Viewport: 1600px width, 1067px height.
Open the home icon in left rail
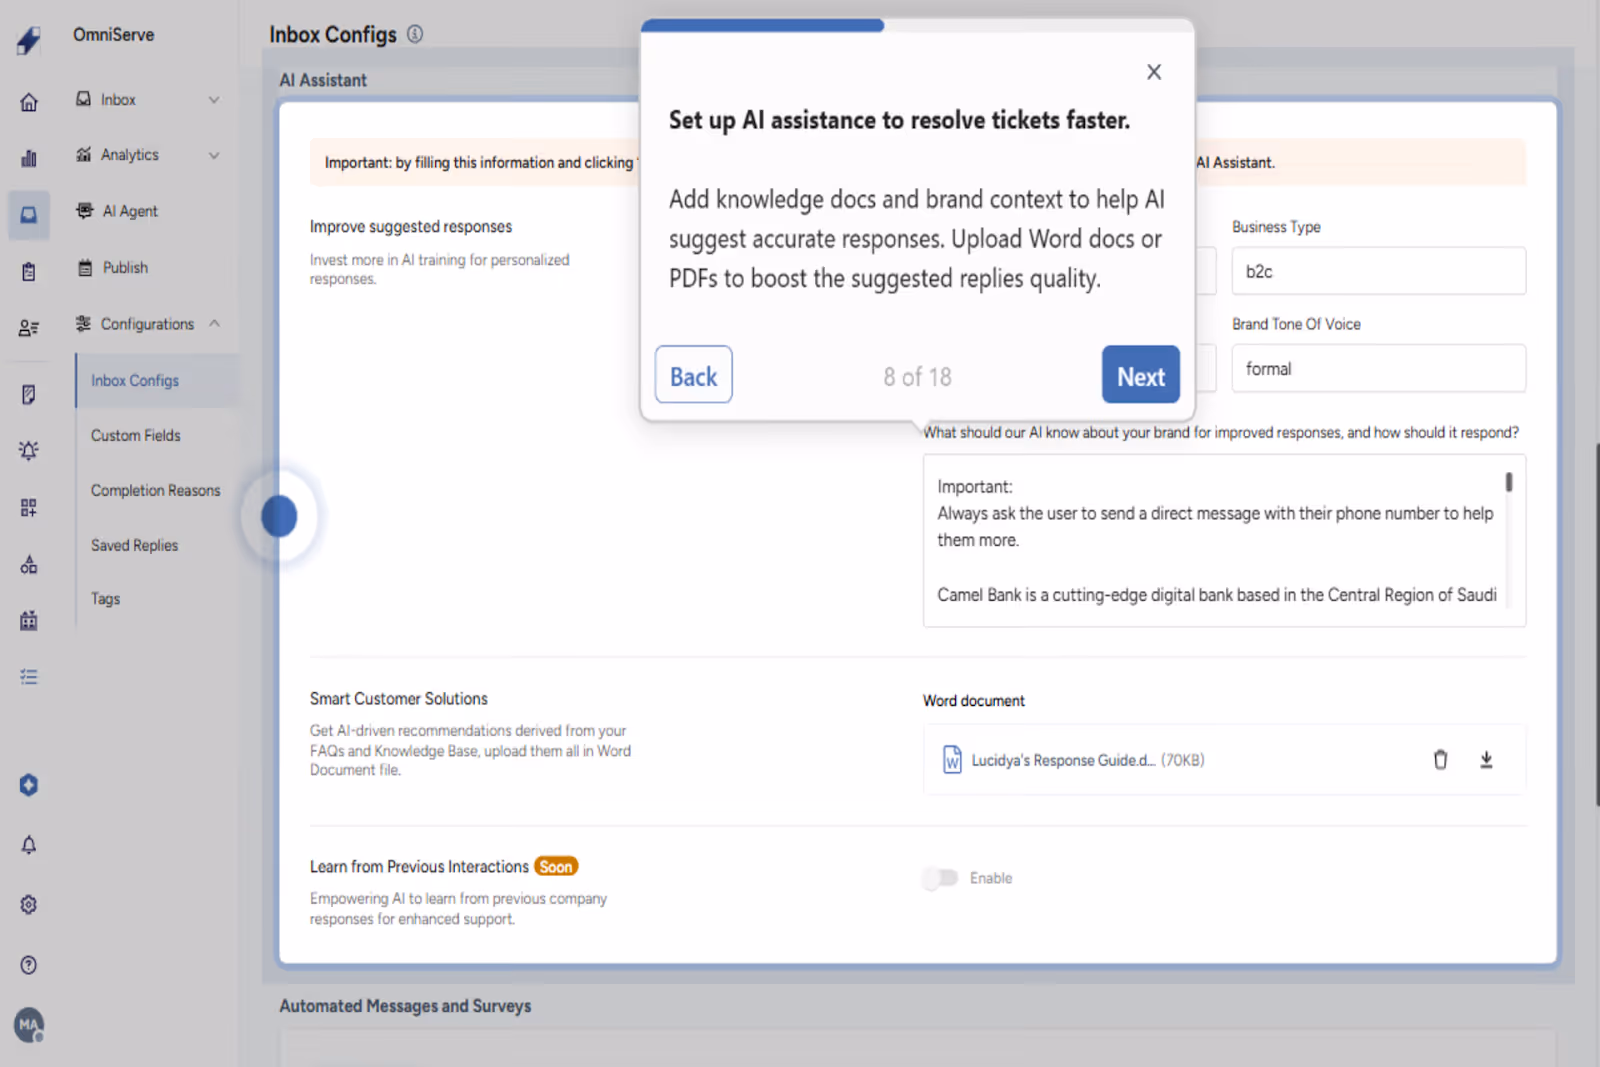29,102
